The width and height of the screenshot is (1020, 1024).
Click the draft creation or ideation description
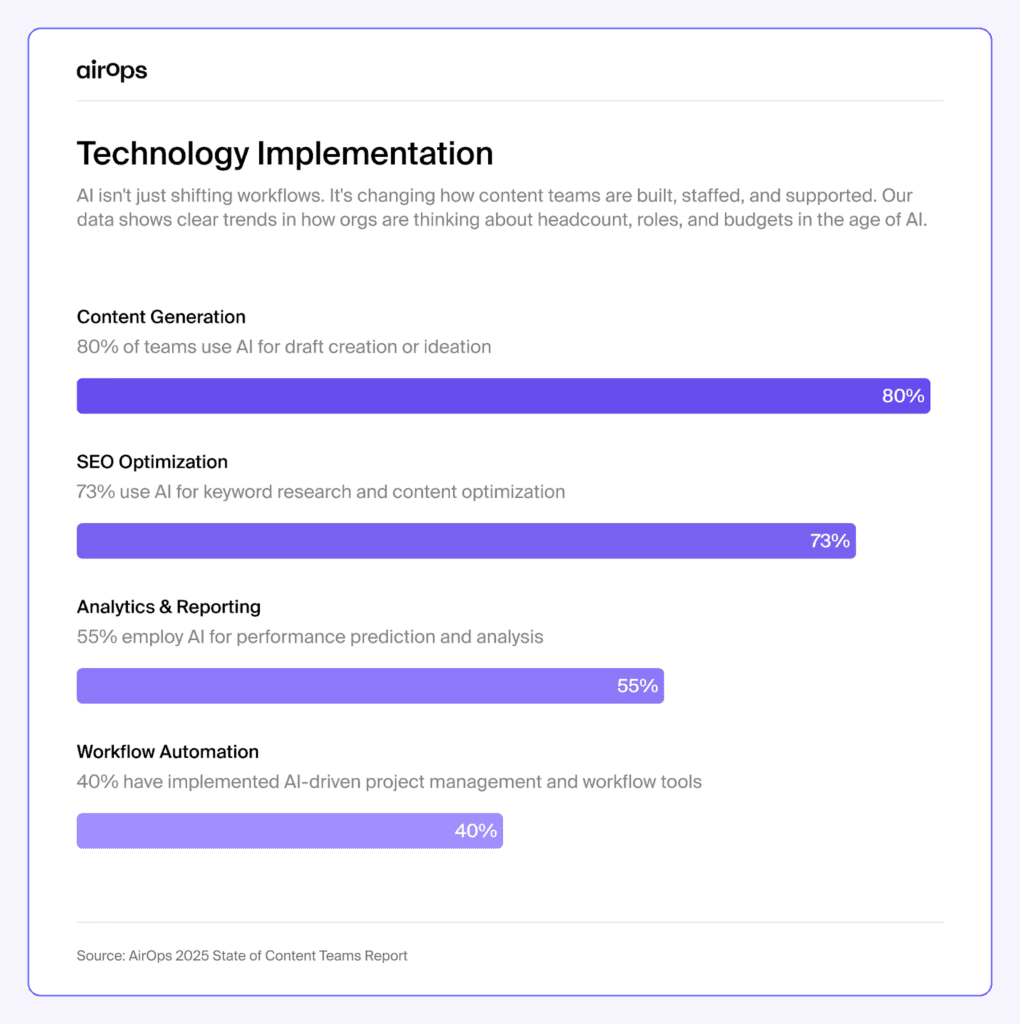coord(284,347)
